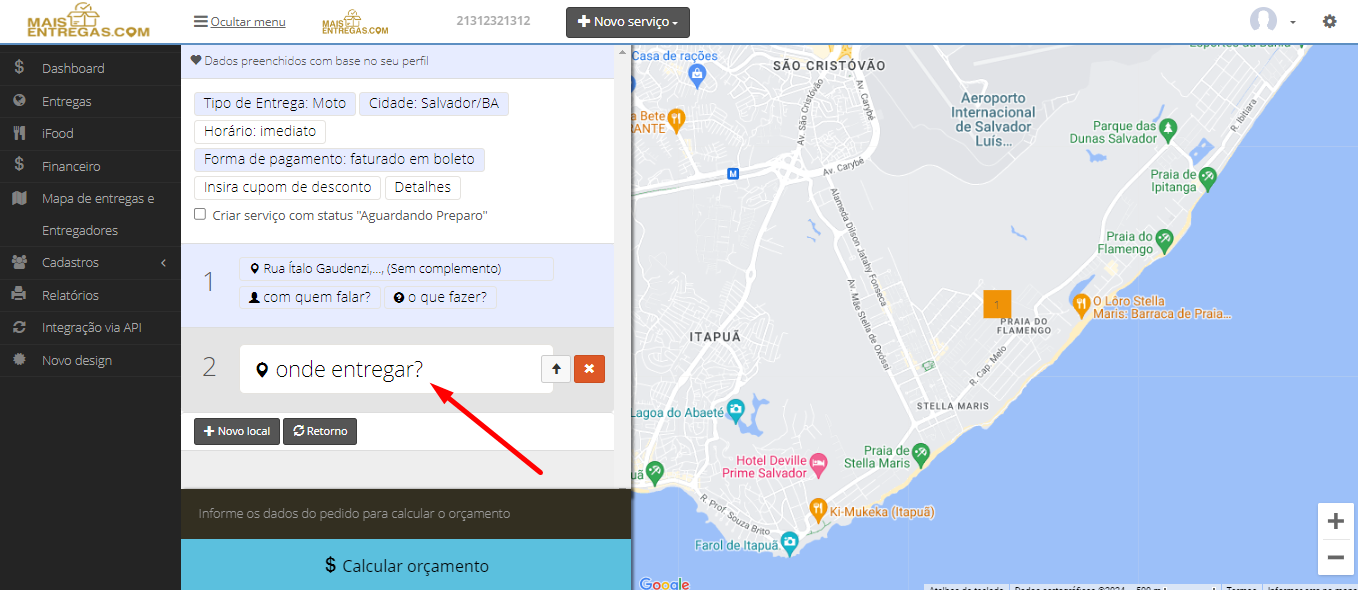Click the Ki-Mukeka restaurant pin
The image size is (1358, 590).
coord(817,509)
